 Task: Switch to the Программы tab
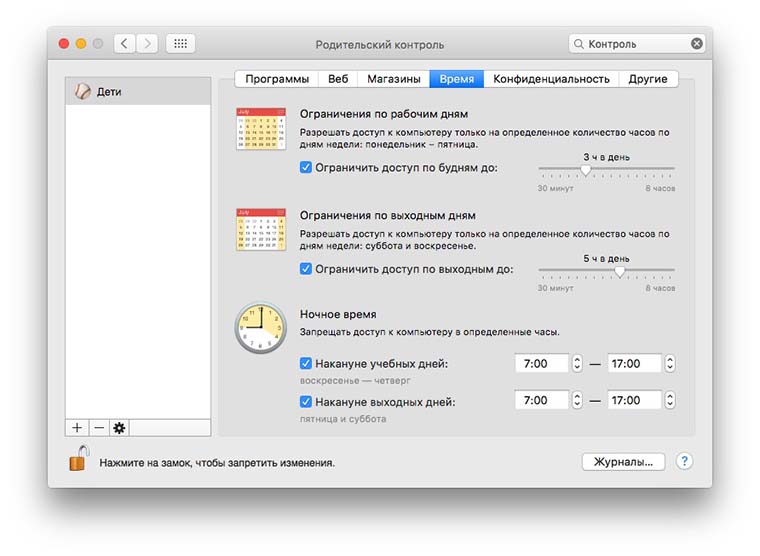(277, 79)
